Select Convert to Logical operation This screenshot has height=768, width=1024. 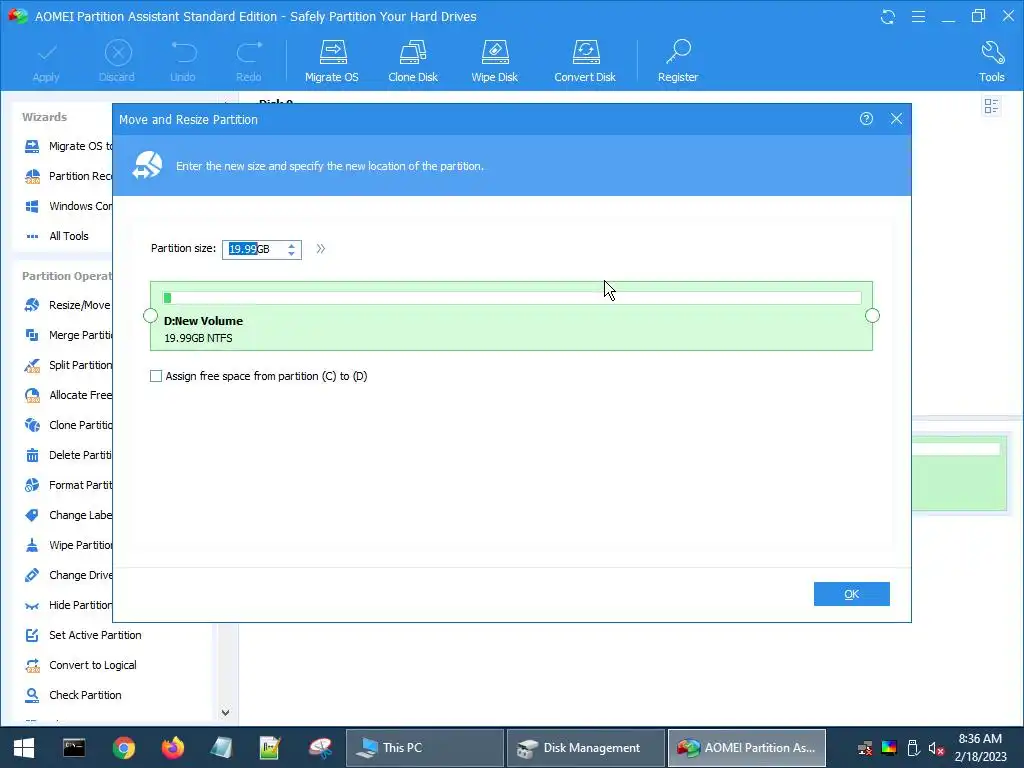click(80, 665)
